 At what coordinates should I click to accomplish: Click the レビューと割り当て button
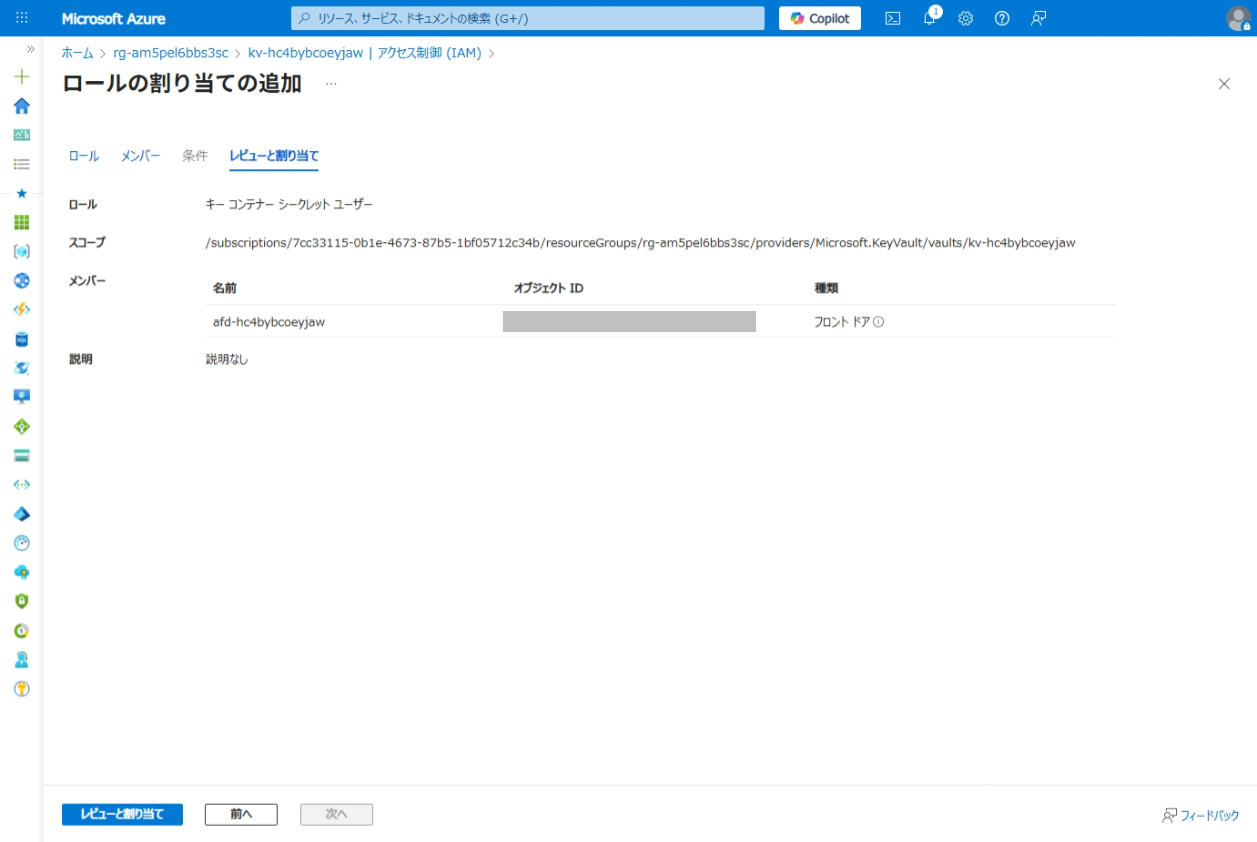click(122, 814)
